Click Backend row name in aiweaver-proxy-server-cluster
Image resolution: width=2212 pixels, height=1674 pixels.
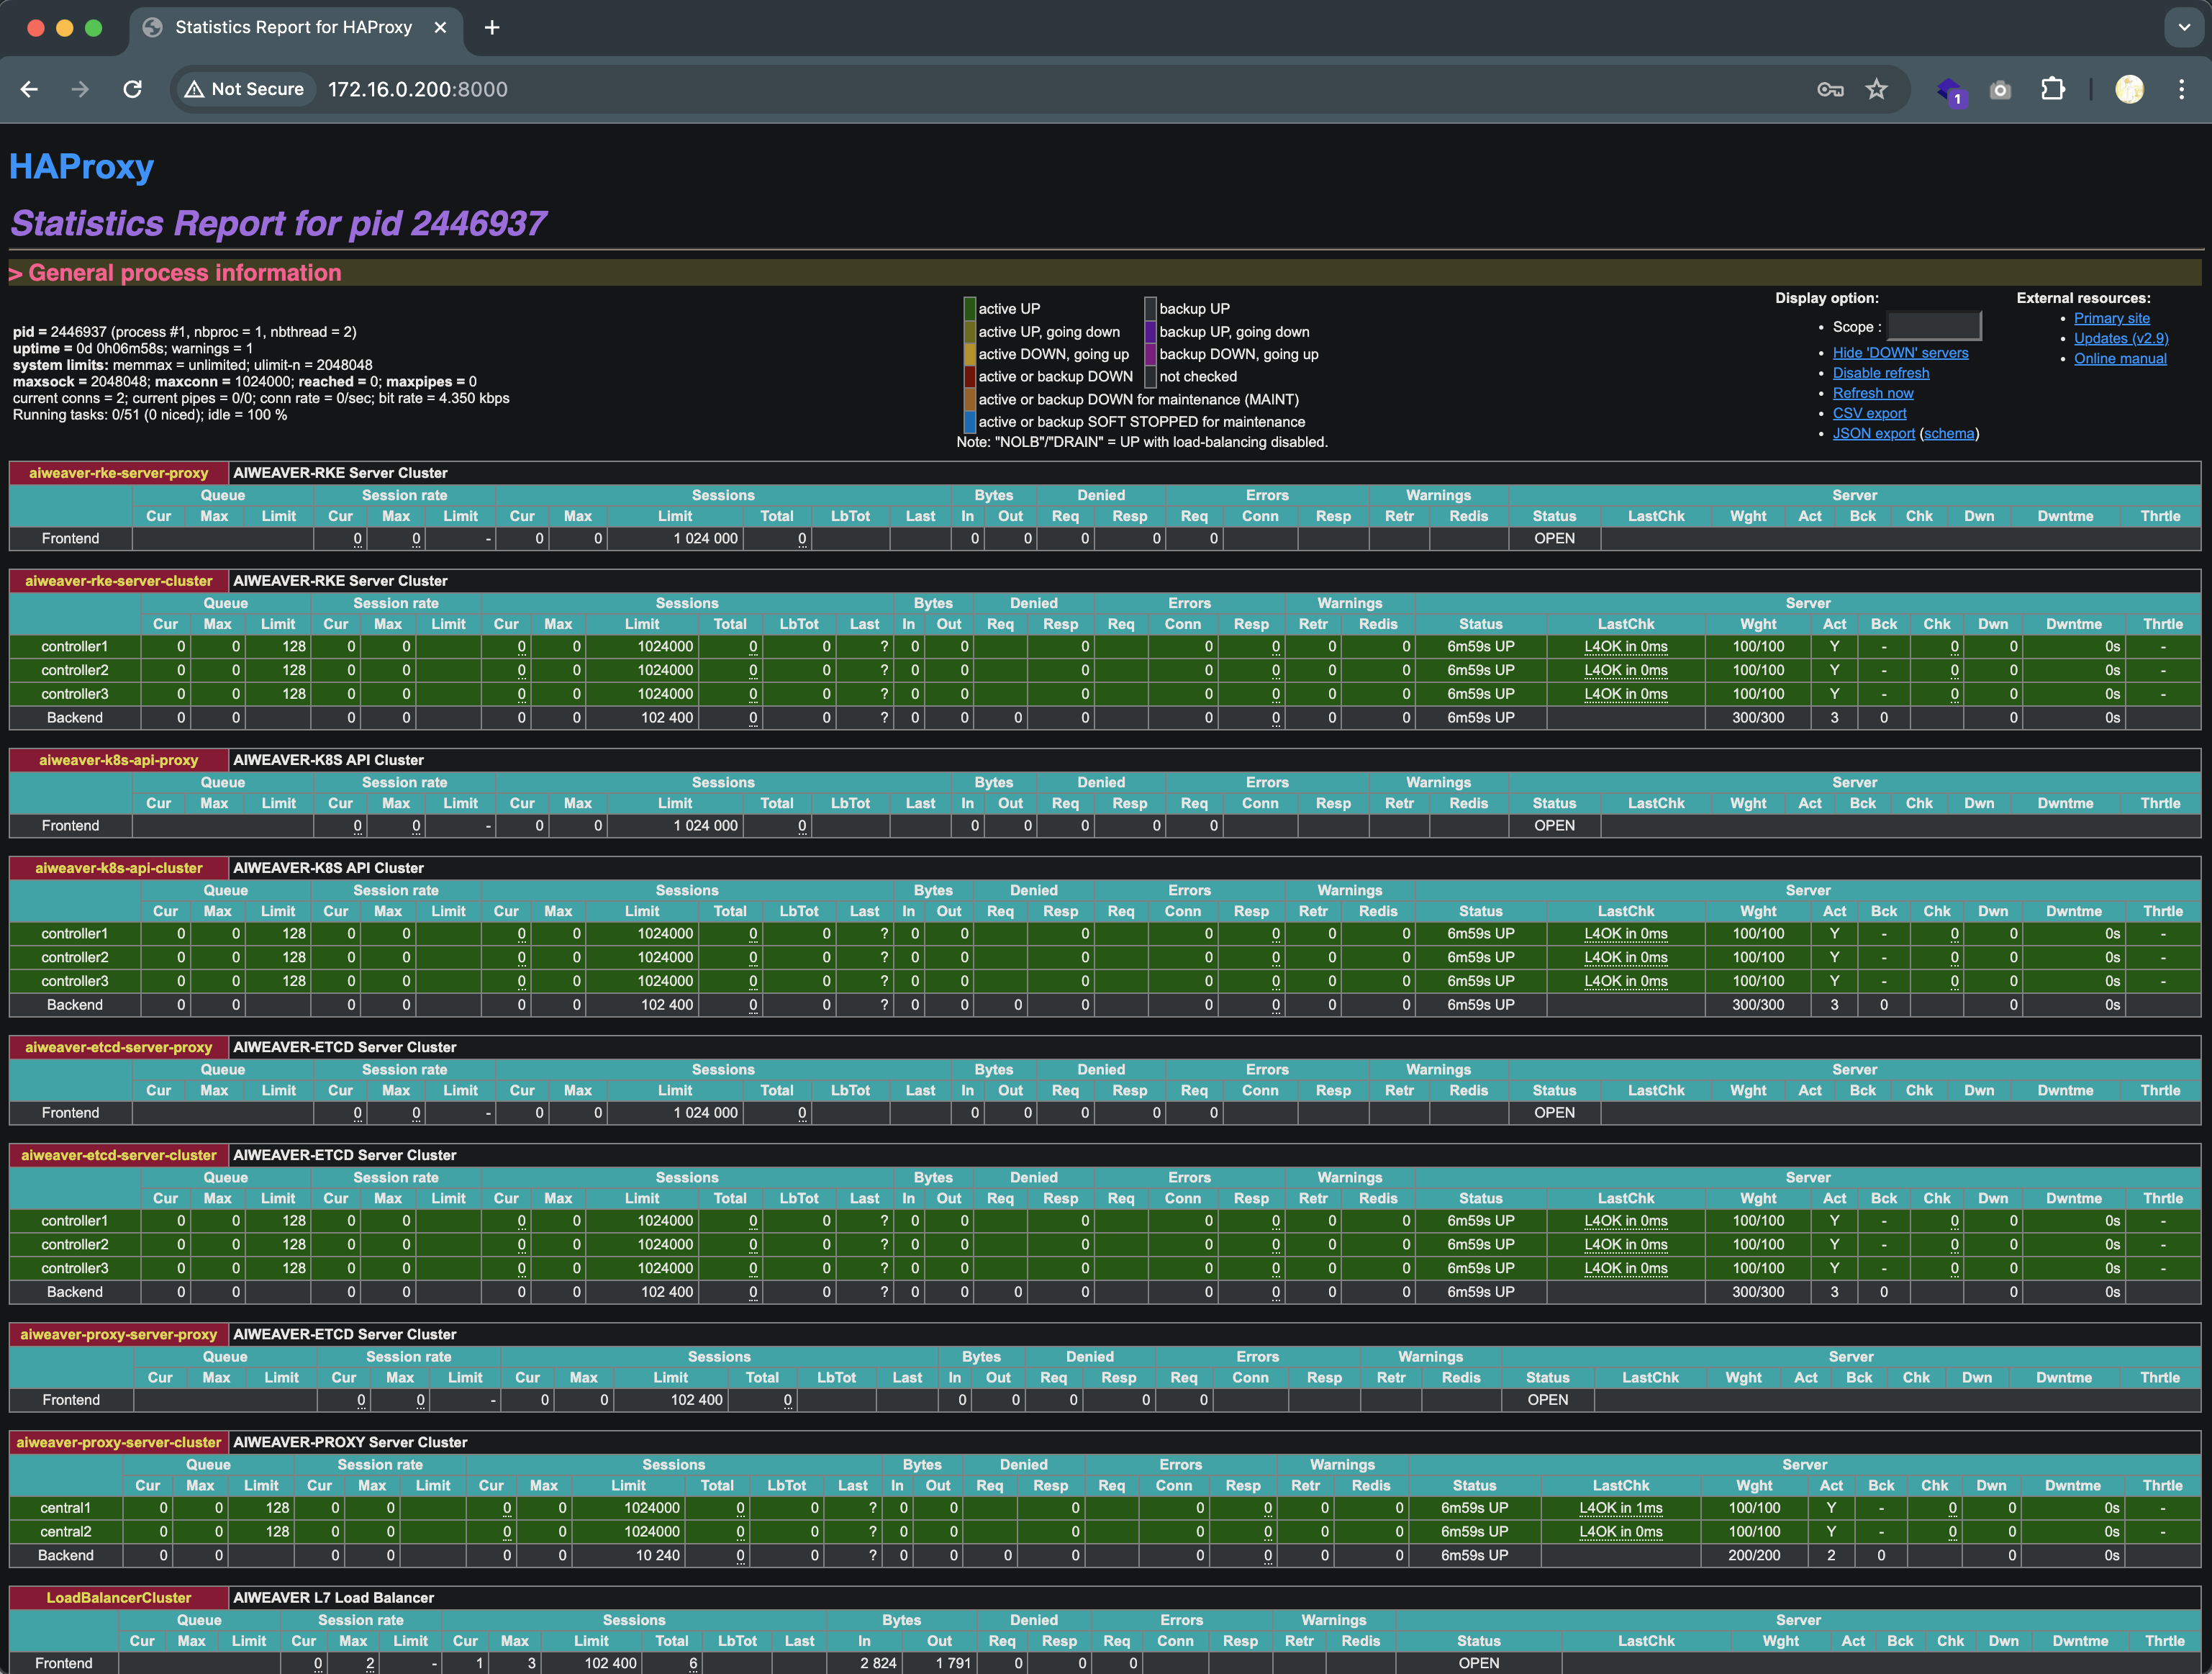[x=65, y=1556]
